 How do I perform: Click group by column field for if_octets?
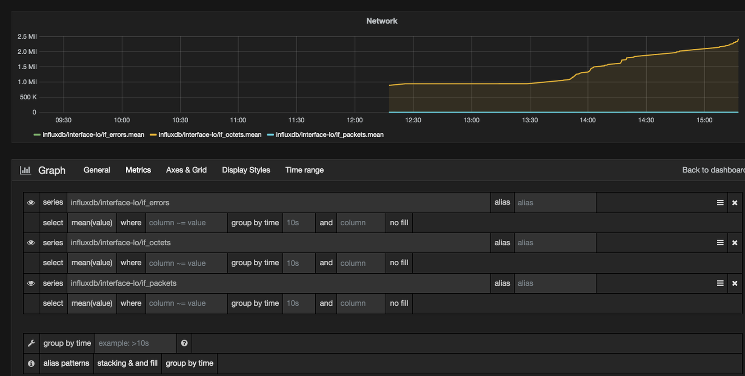click(361, 263)
